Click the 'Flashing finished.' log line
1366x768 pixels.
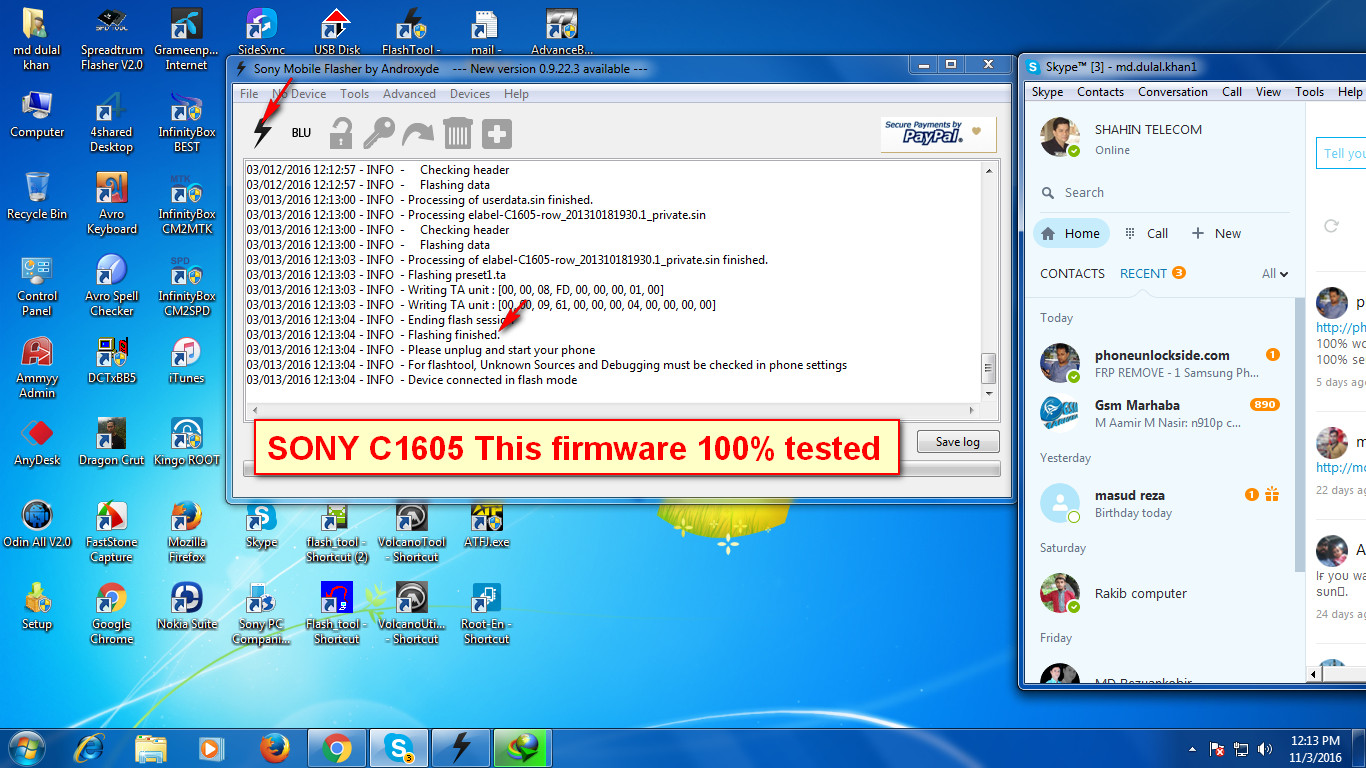(x=454, y=335)
